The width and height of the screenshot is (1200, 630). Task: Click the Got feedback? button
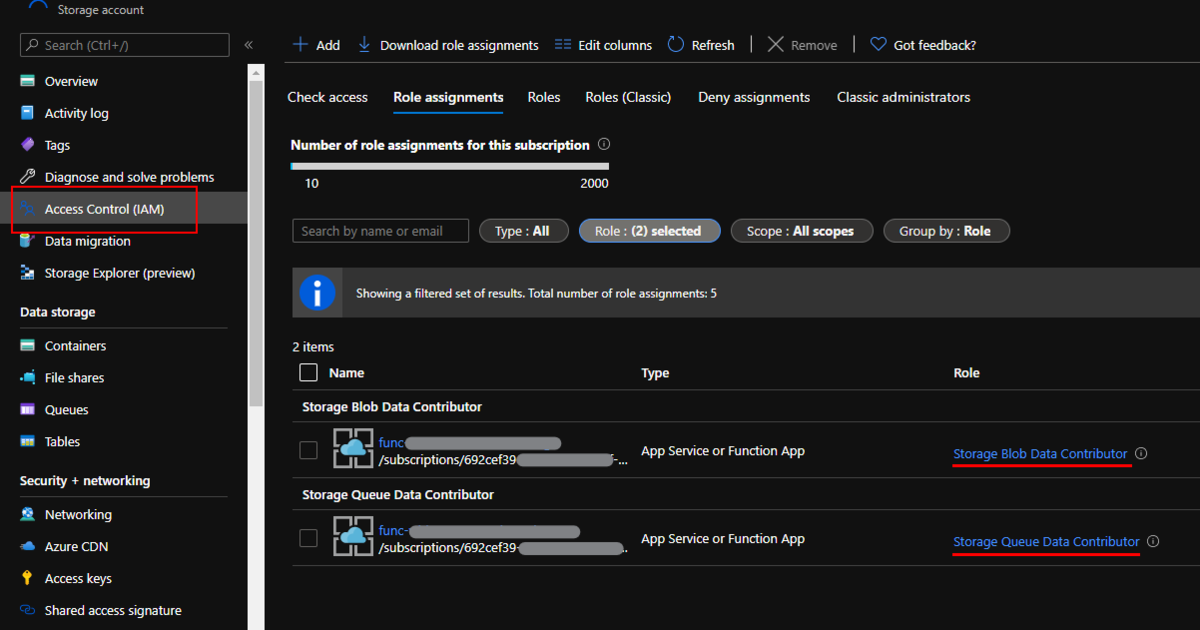(x=922, y=45)
